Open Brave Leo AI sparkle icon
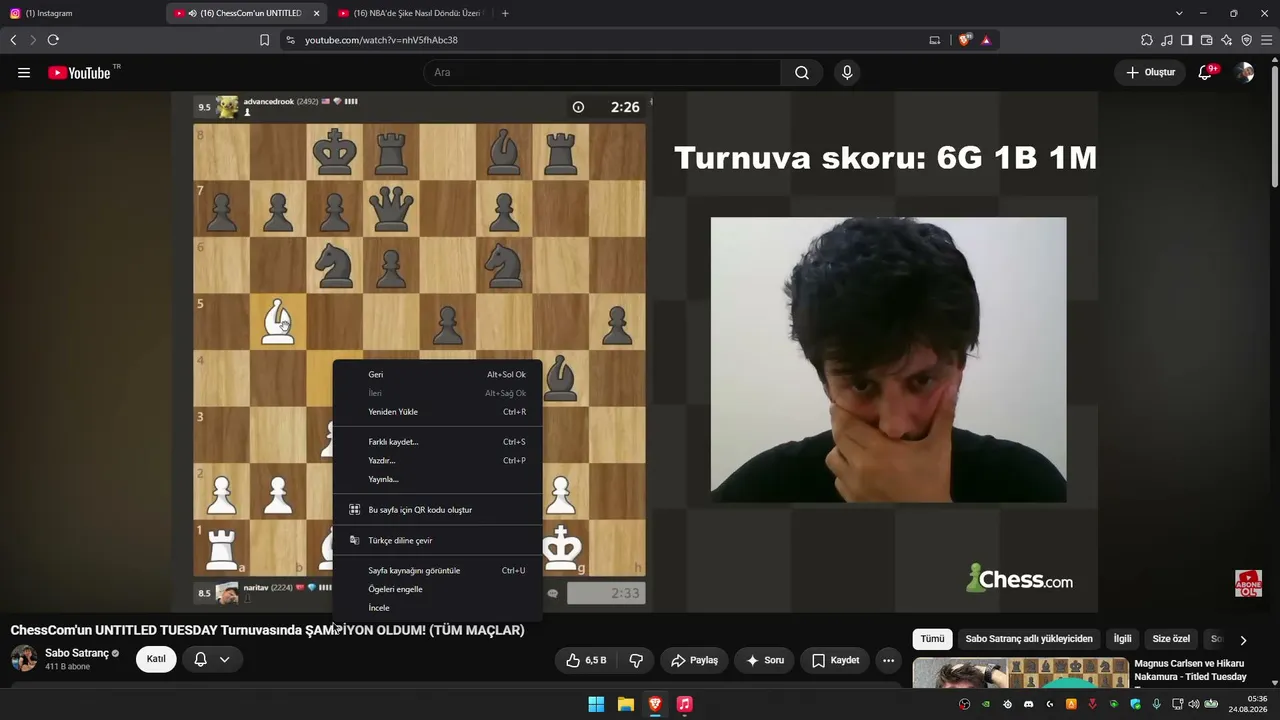Image resolution: width=1280 pixels, height=720 pixels. point(1226,40)
